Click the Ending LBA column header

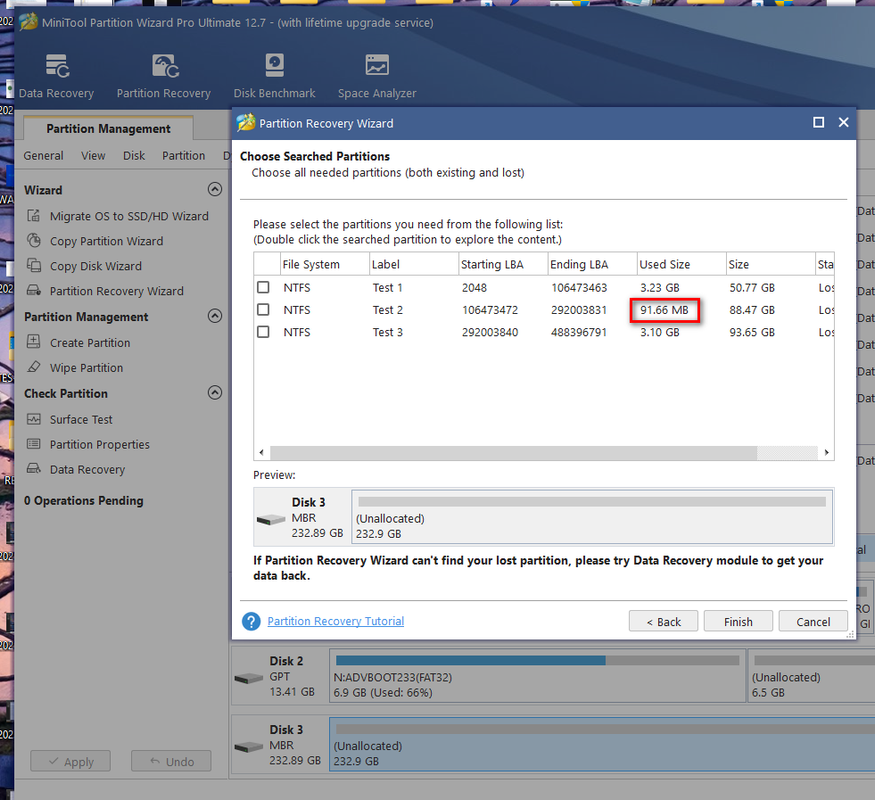pyautogui.click(x=593, y=264)
